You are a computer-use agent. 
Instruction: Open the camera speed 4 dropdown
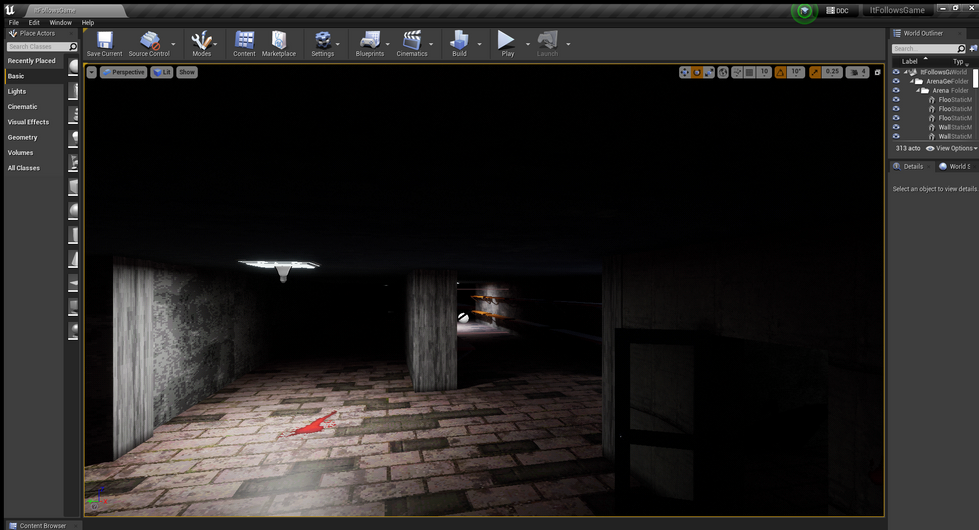(857, 72)
